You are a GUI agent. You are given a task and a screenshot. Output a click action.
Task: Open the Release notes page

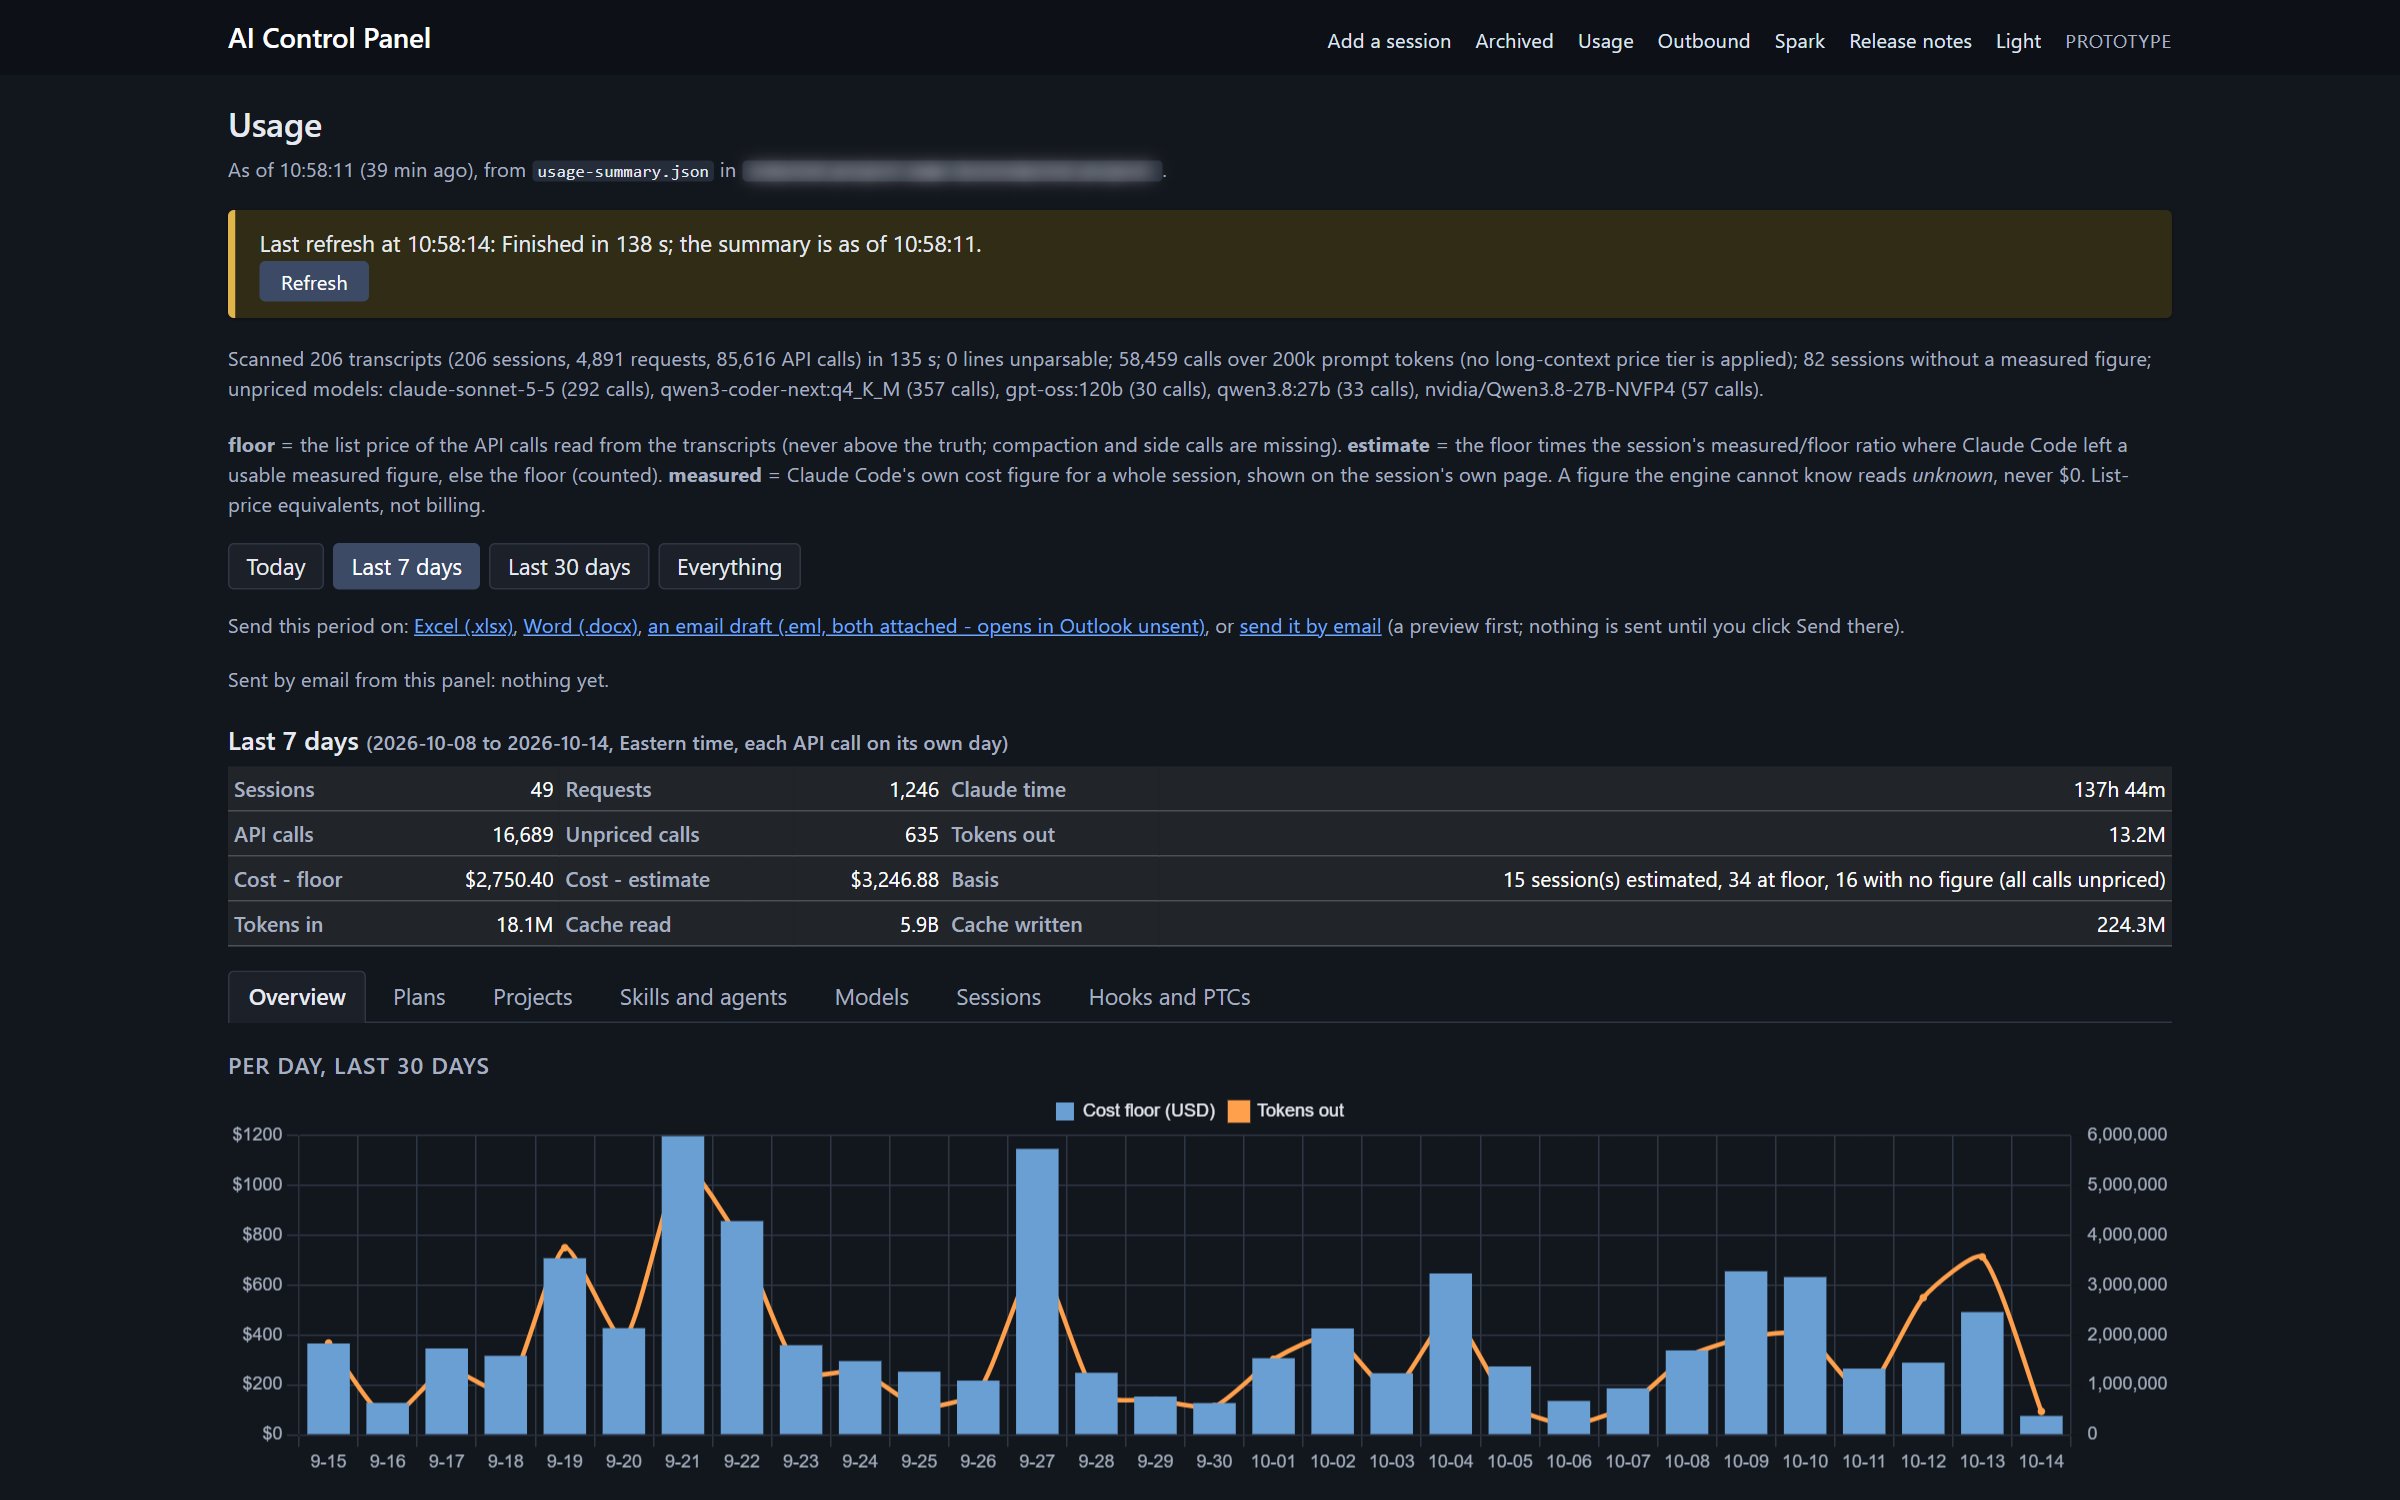pos(1910,41)
